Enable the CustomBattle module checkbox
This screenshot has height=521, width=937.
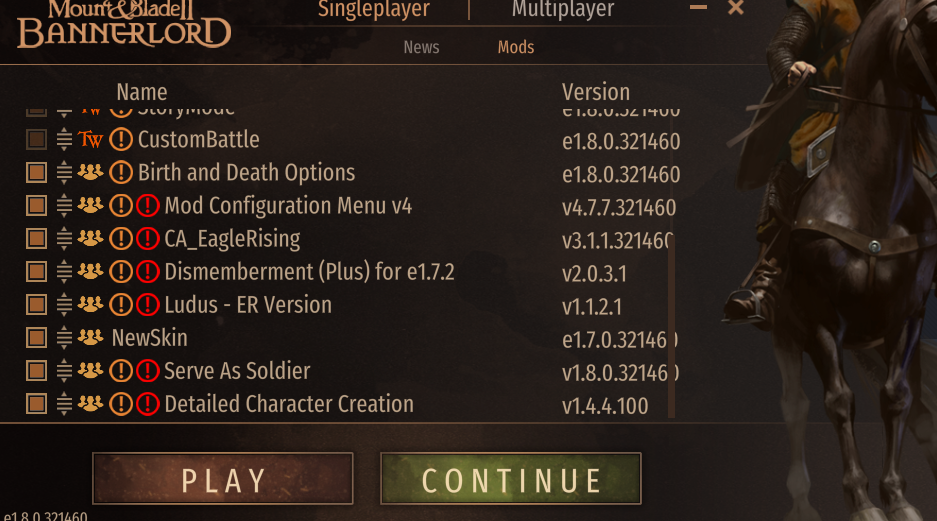36,140
